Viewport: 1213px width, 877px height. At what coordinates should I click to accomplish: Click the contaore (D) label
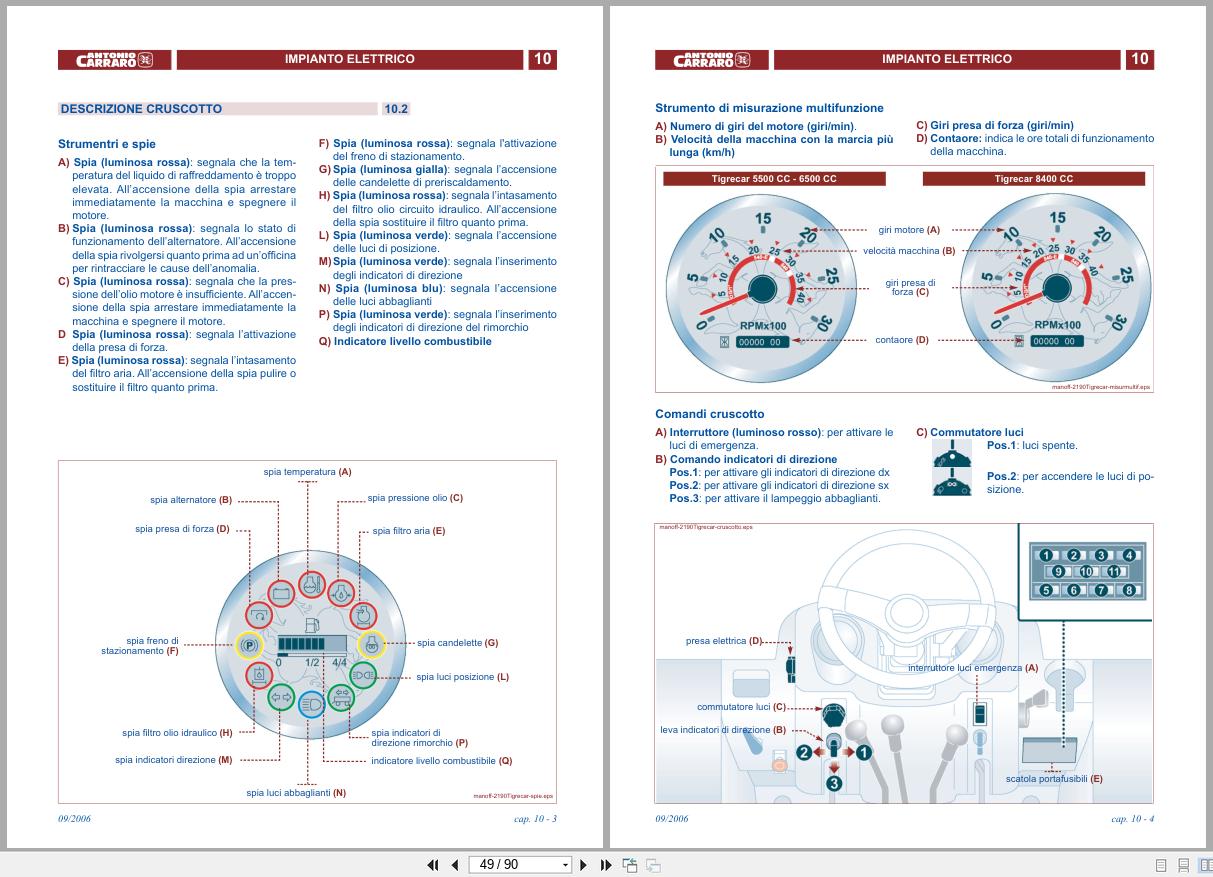click(x=902, y=340)
